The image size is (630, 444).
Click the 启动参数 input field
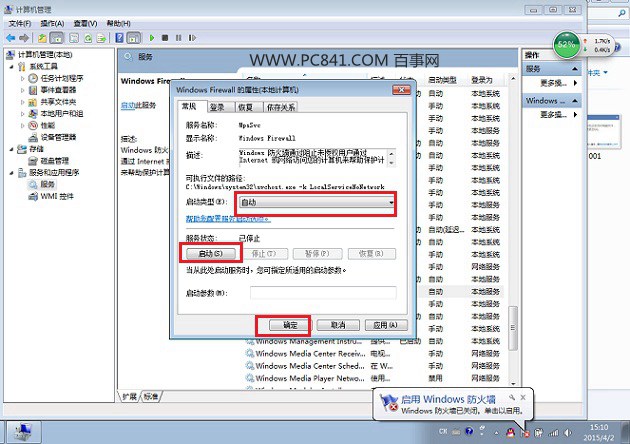tap(323, 293)
